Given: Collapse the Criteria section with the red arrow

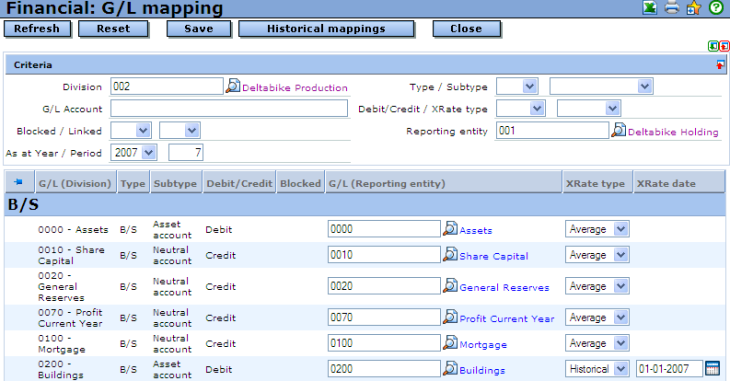Looking at the screenshot, I should pyautogui.click(x=720, y=65).
